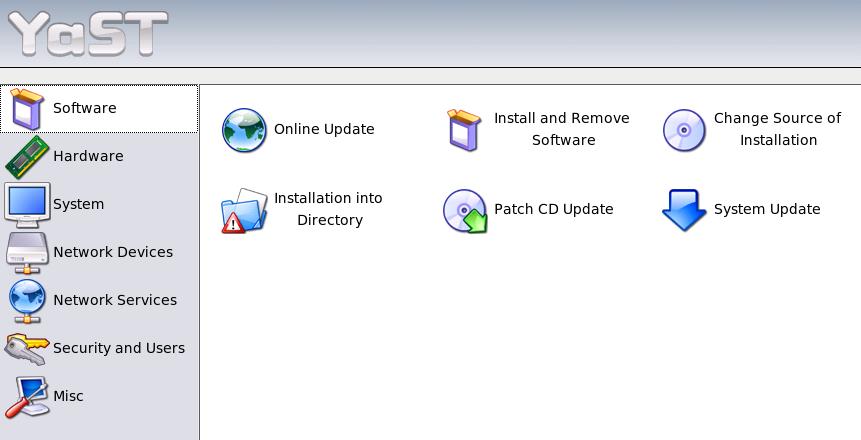This screenshot has width=861, height=440.
Task: Click the Install and Remove Software box icon
Action: coord(464,130)
